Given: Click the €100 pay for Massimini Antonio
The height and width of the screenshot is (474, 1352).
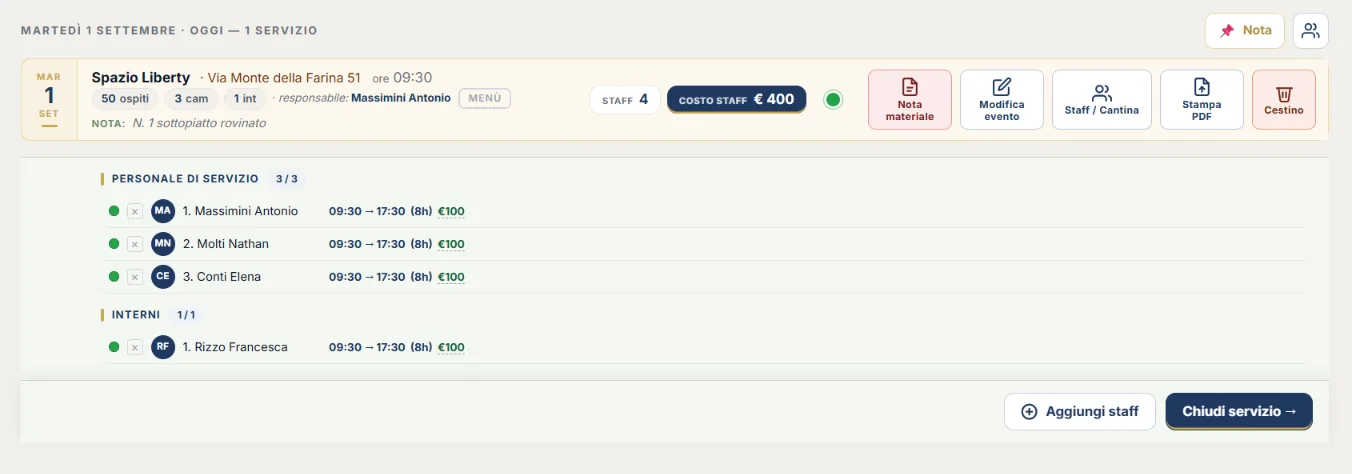Looking at the screenshot, I should point(451,211).
